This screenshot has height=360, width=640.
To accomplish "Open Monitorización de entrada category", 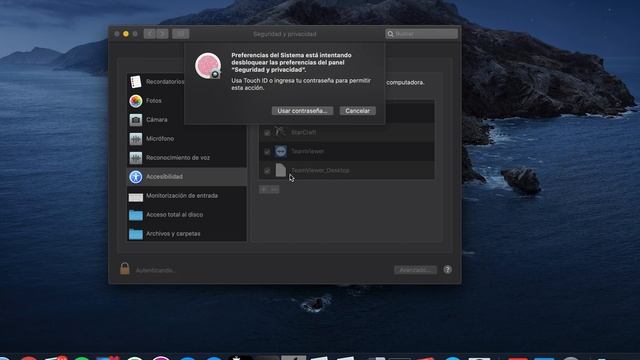I will [x=187, y=196].
